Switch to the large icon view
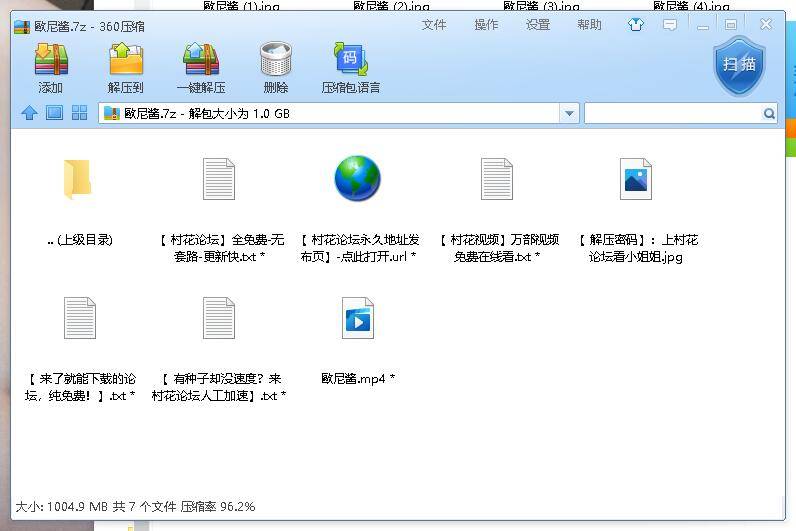Screen dimensions: 796x531 [55, 114]
